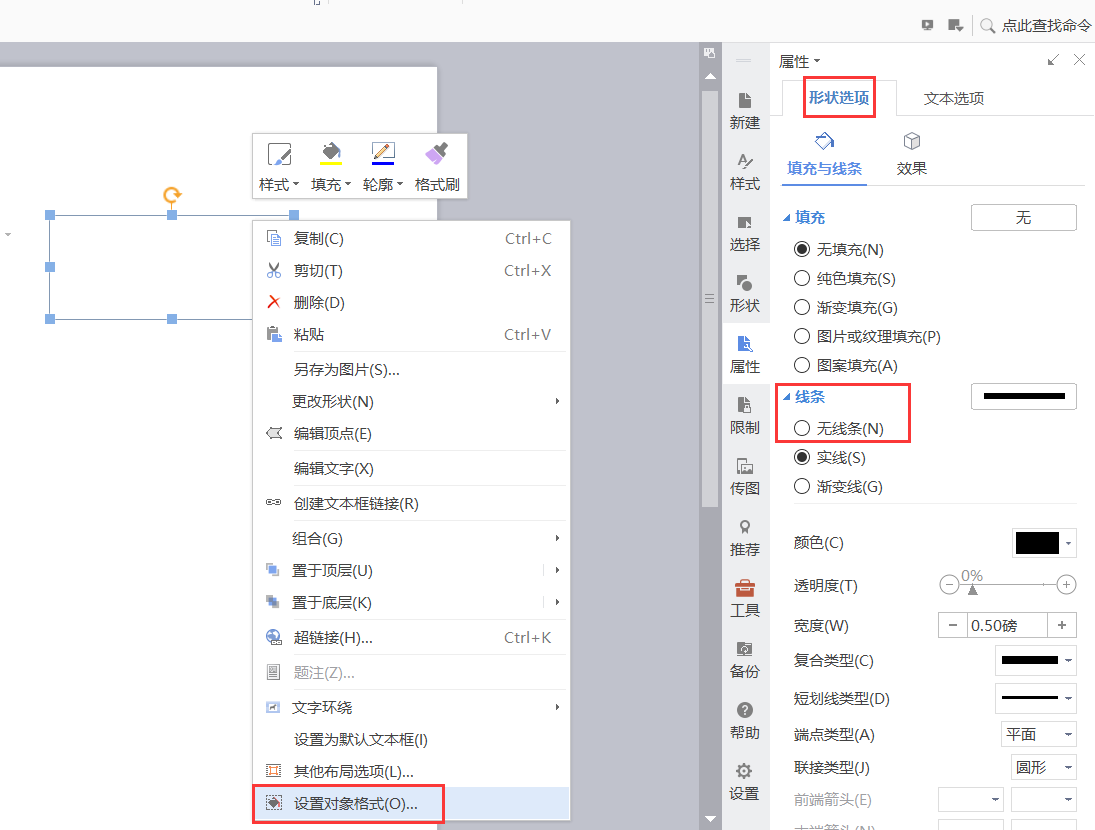
Task: Open 传图 panel in sidebar
Action: click(744, 477)
